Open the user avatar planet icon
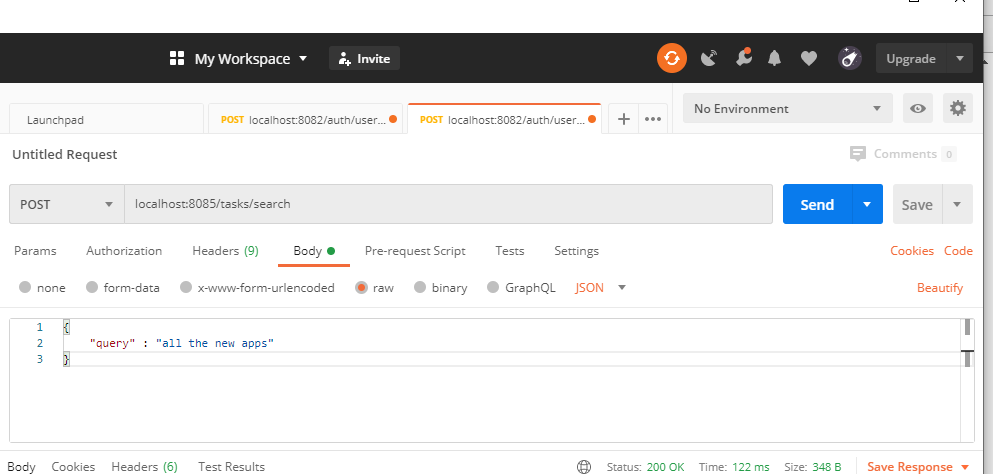This screenshot has height=474, width=993. tap(850, 58)
